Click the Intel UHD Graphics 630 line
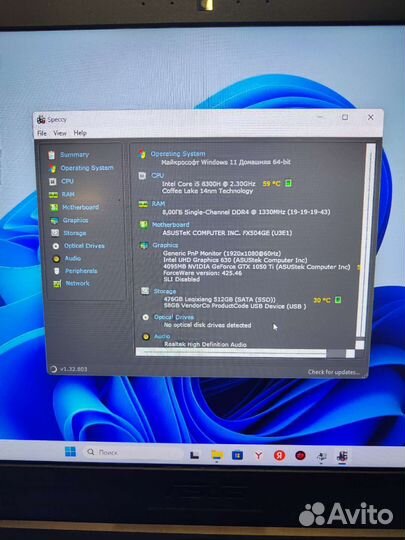 (x=235, y=260)
